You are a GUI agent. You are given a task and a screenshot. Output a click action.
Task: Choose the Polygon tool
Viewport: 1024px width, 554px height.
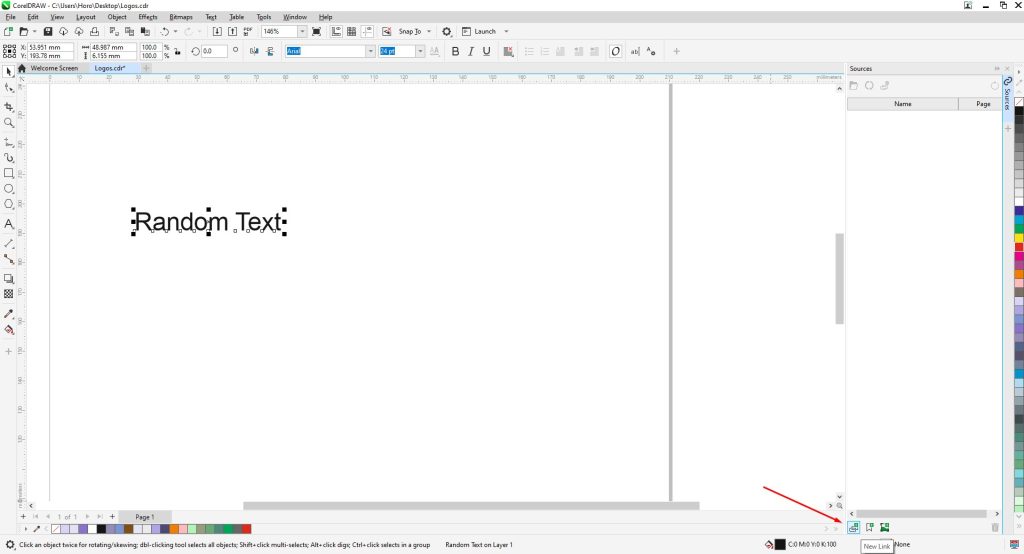tap(8, 204)
